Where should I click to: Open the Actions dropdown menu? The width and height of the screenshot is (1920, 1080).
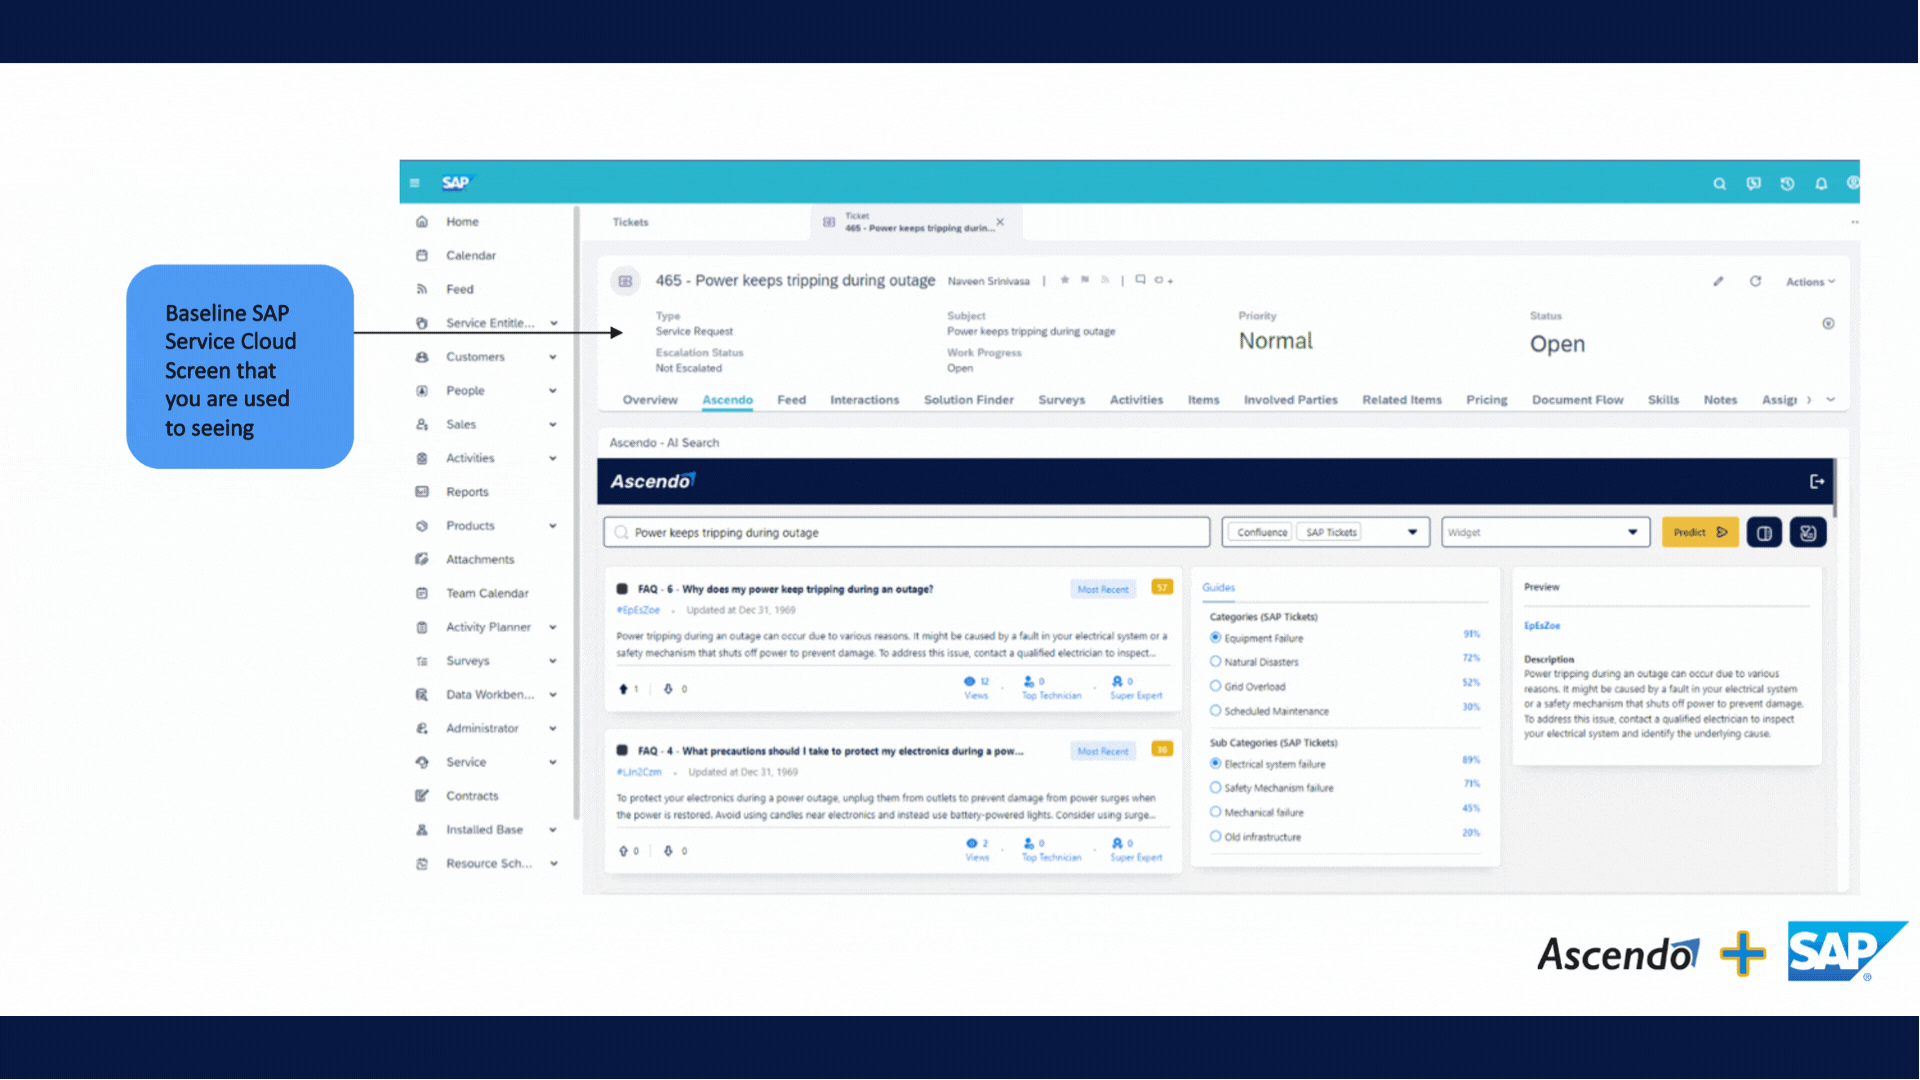point(1810,282)
